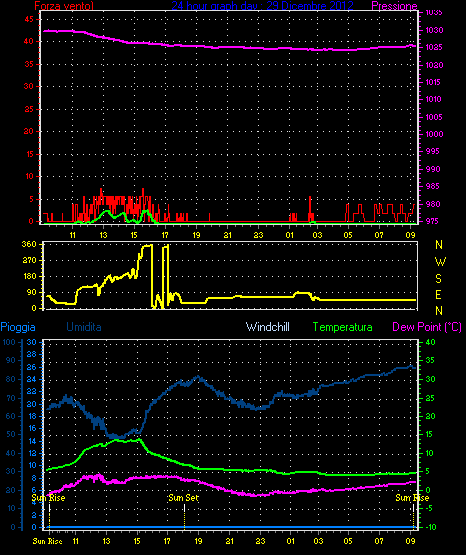
Task: Select pressure axis value 1010
Action: (433, 99)
